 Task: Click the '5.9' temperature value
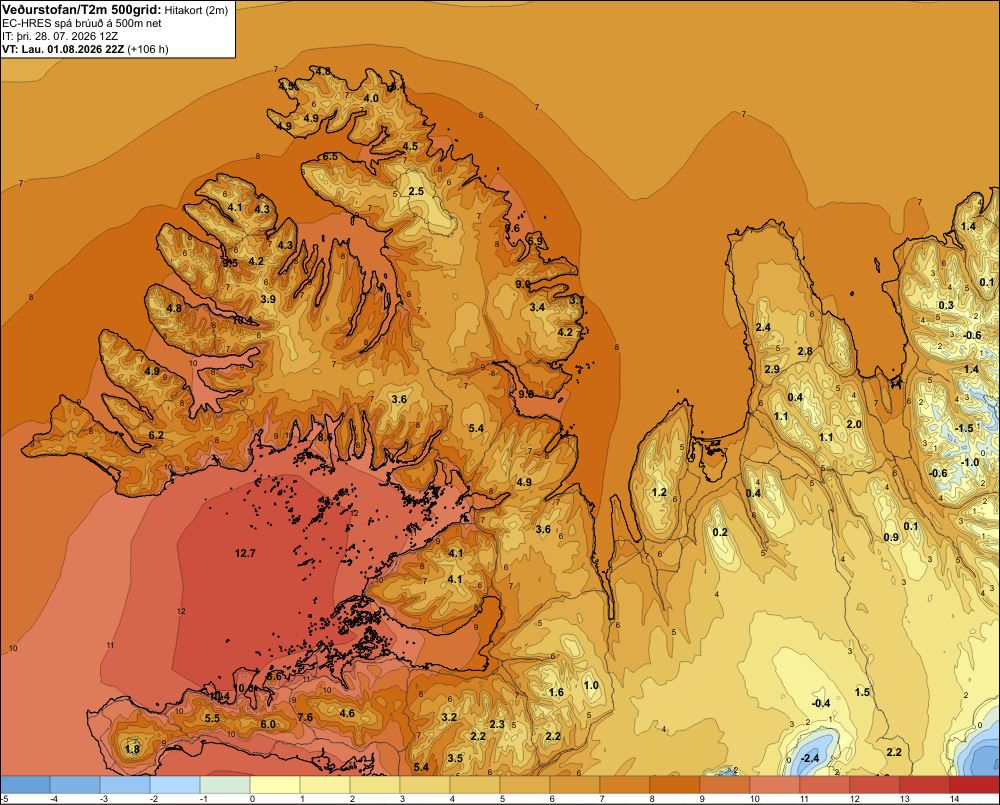coord(535,240)
